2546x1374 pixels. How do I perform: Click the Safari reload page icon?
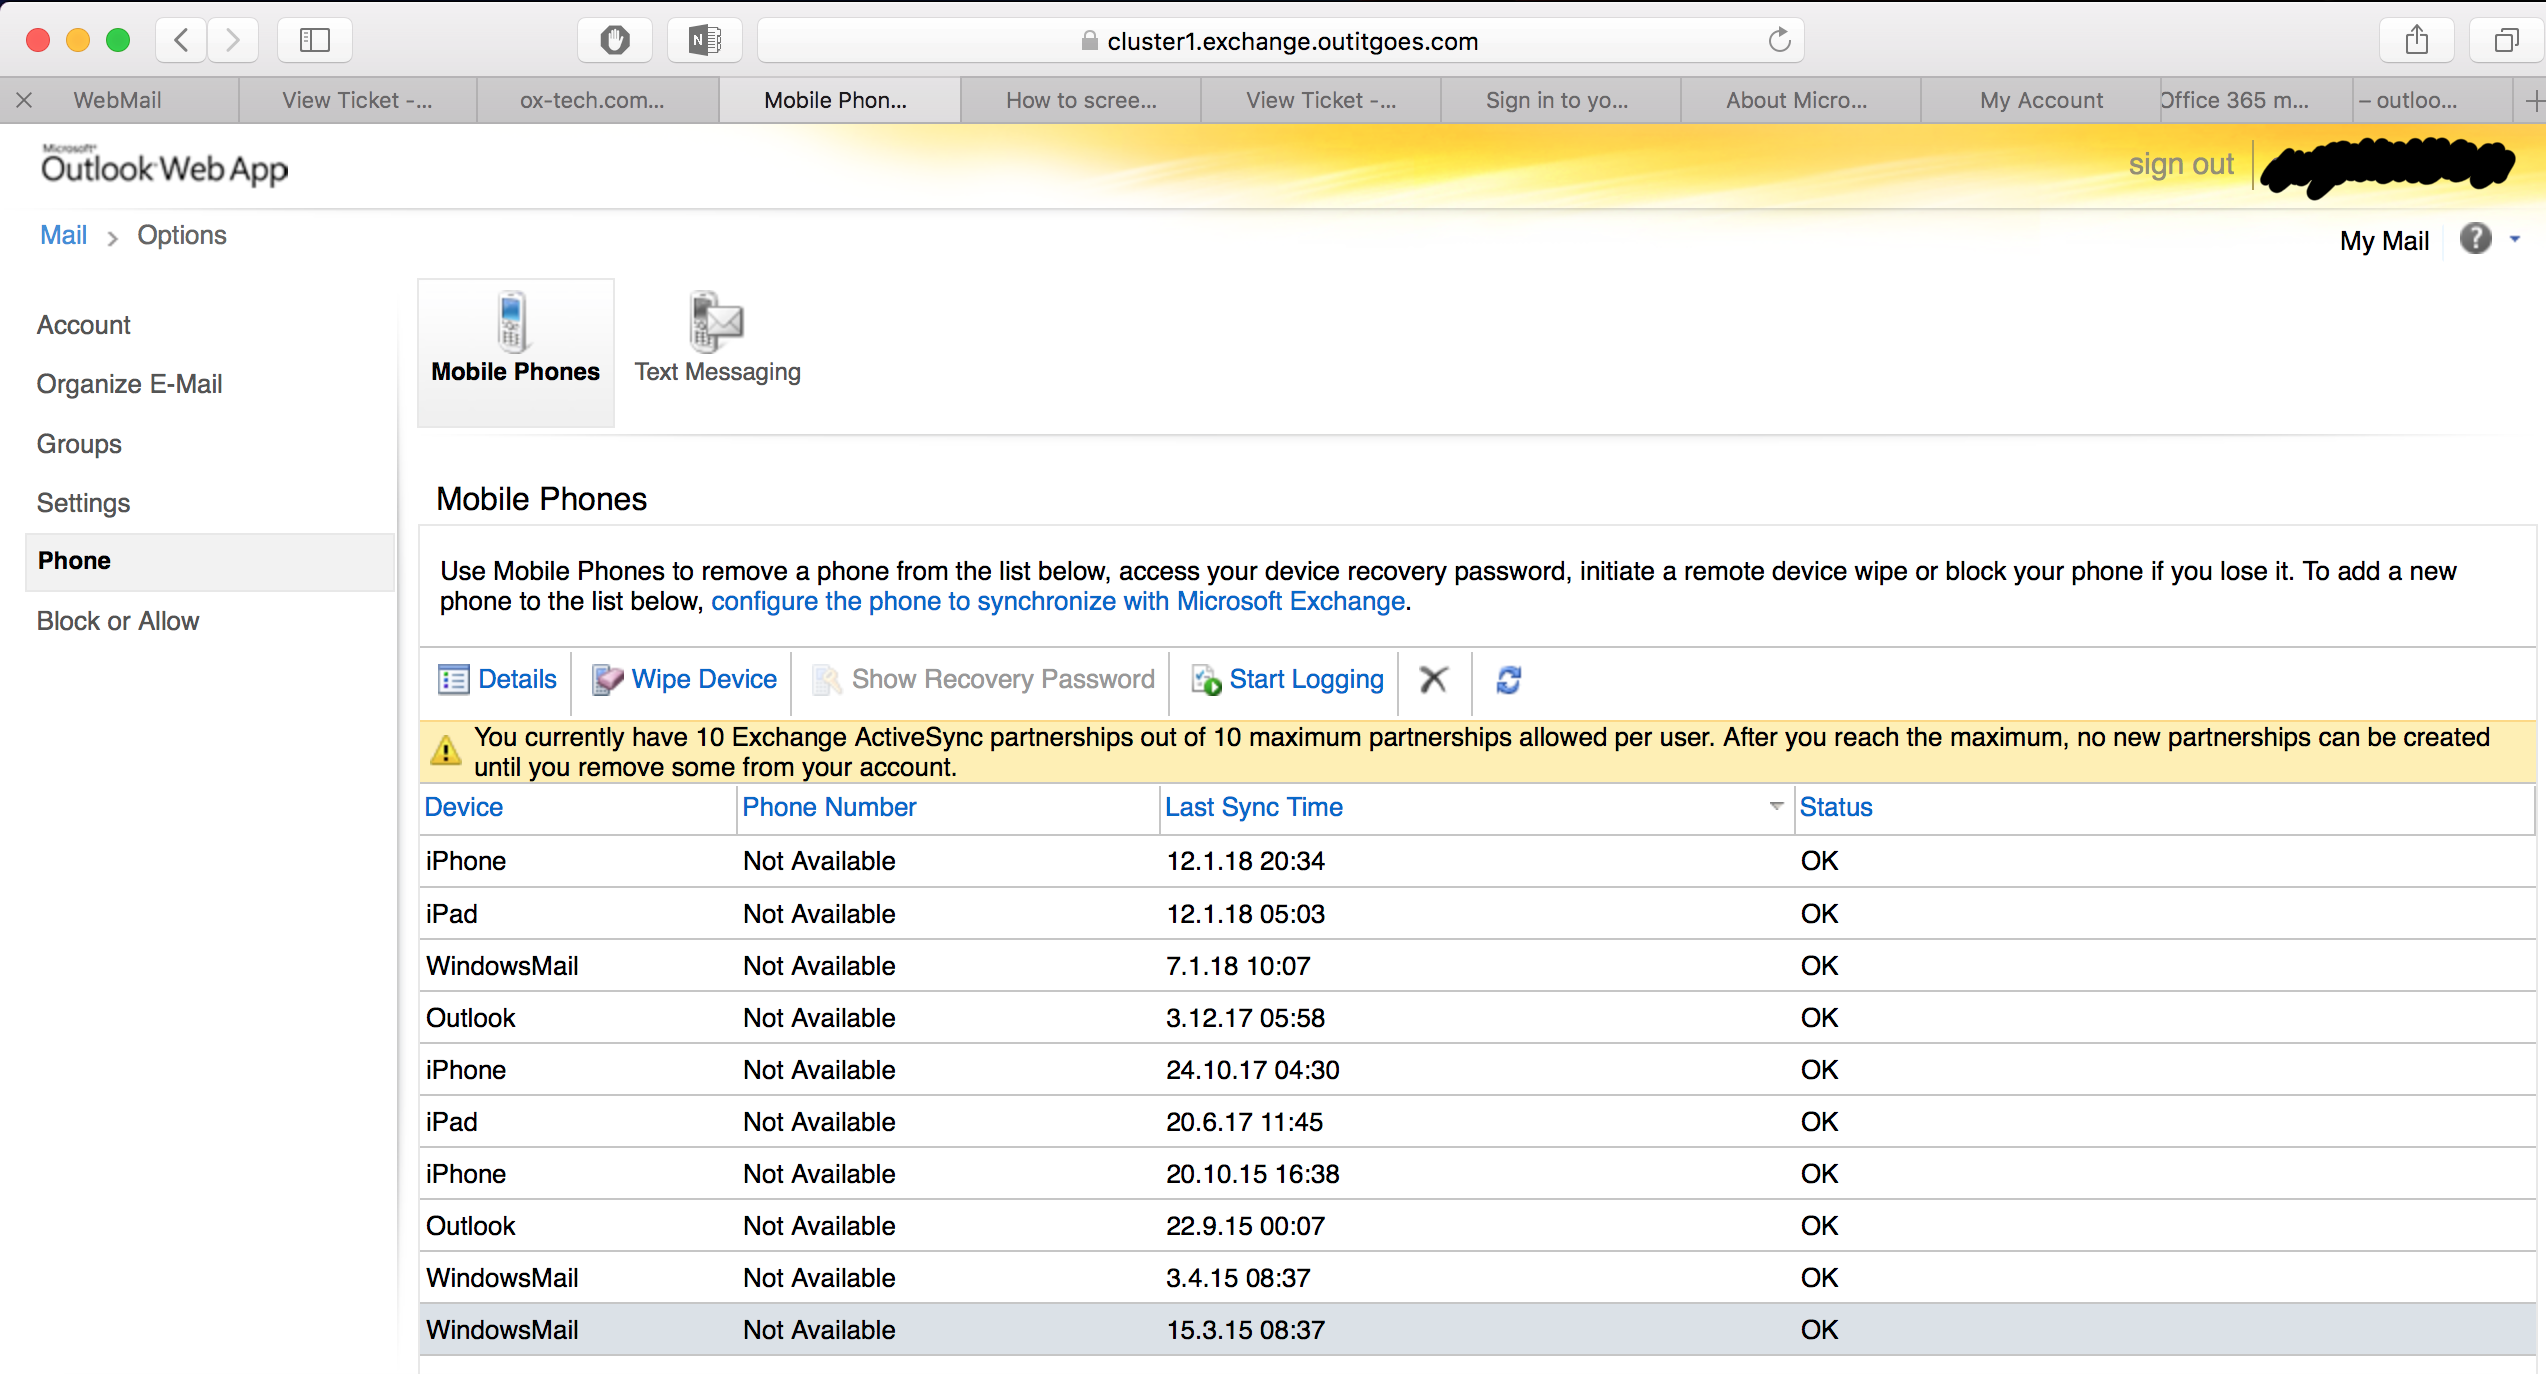pos(1779,41)
